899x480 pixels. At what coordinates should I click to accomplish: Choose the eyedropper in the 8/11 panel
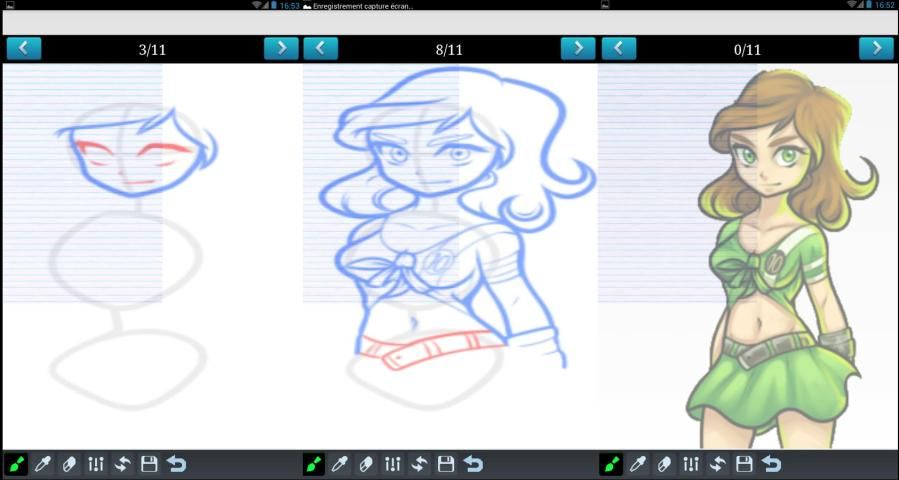coord(340,464)
